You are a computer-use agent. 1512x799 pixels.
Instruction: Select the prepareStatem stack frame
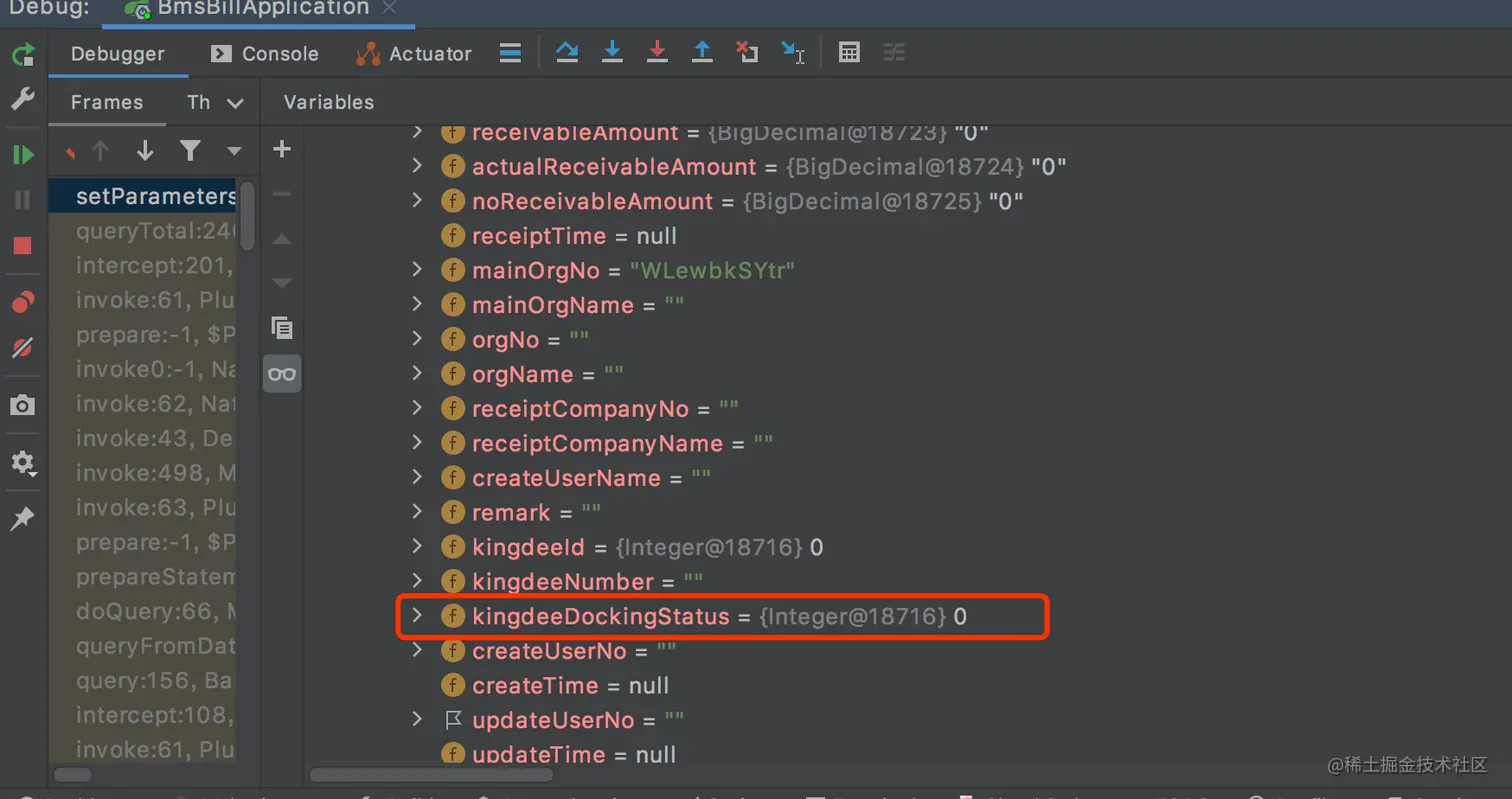pos(143,577)
